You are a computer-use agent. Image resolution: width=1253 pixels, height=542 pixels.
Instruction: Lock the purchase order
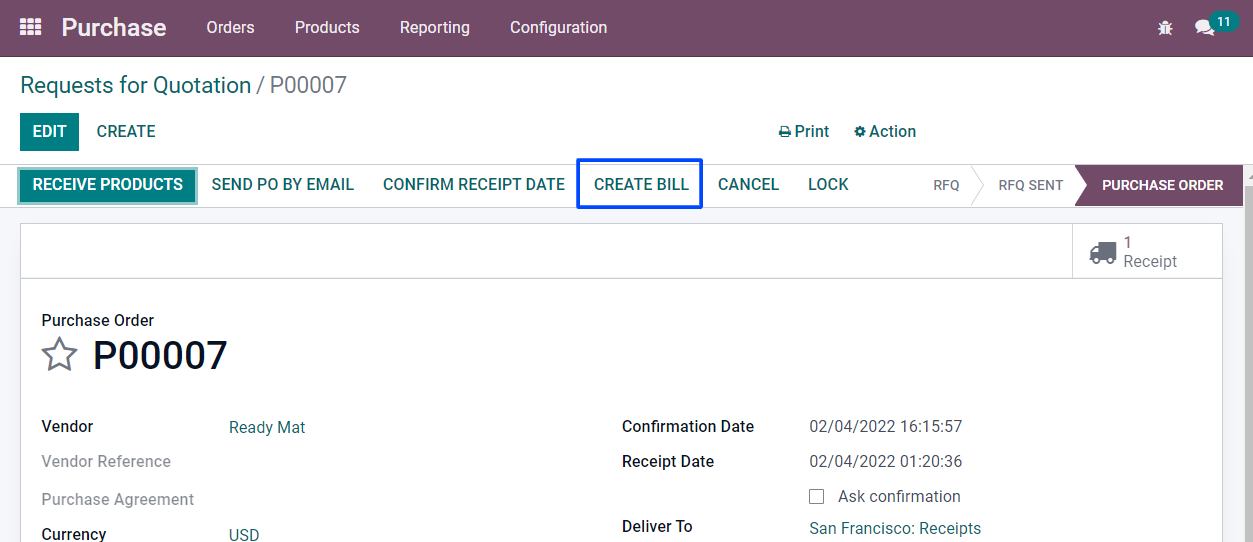coord(828,184)
